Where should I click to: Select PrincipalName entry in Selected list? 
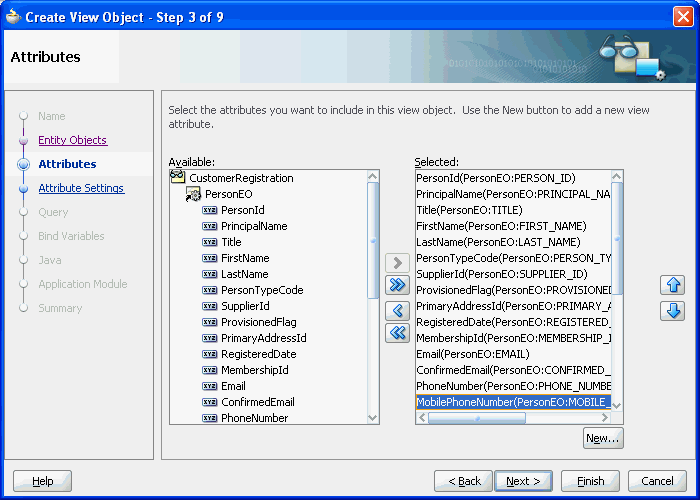click(513, 194)
